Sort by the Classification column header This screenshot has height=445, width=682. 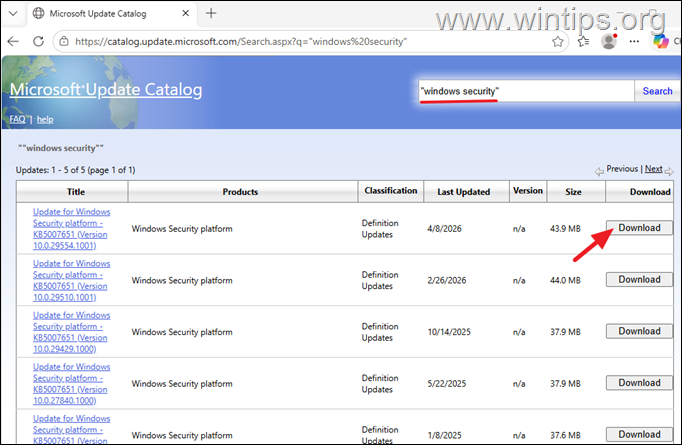pos(391,191)
